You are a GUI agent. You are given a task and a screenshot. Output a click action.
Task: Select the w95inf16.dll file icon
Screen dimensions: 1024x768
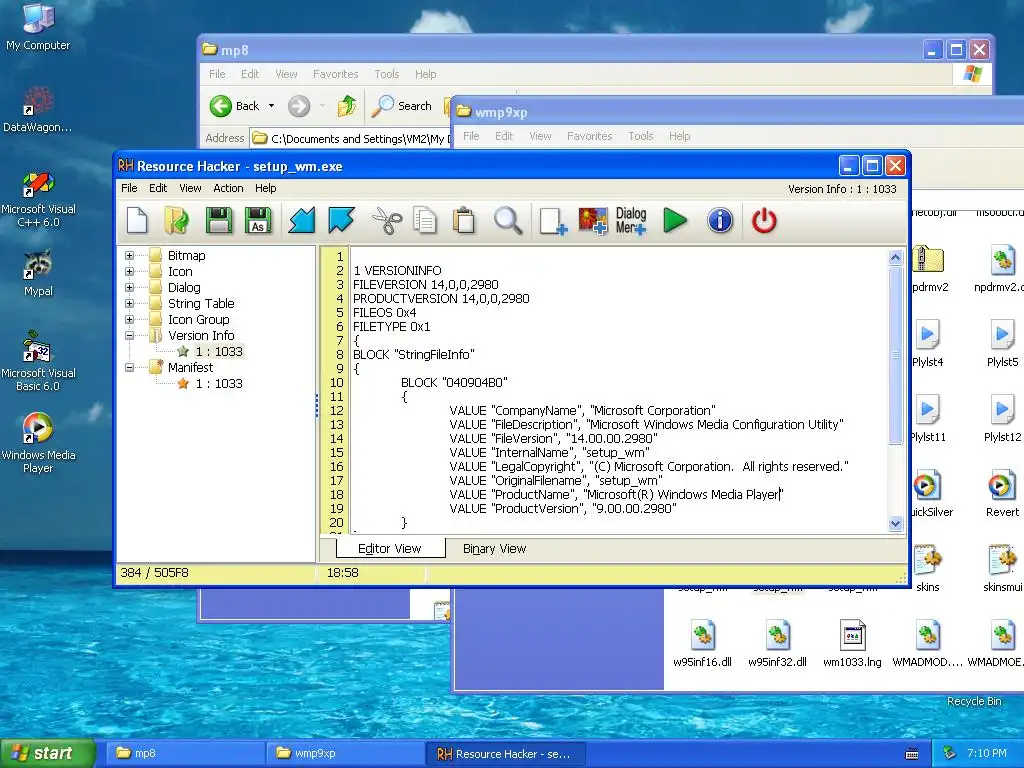coord(702,643)
